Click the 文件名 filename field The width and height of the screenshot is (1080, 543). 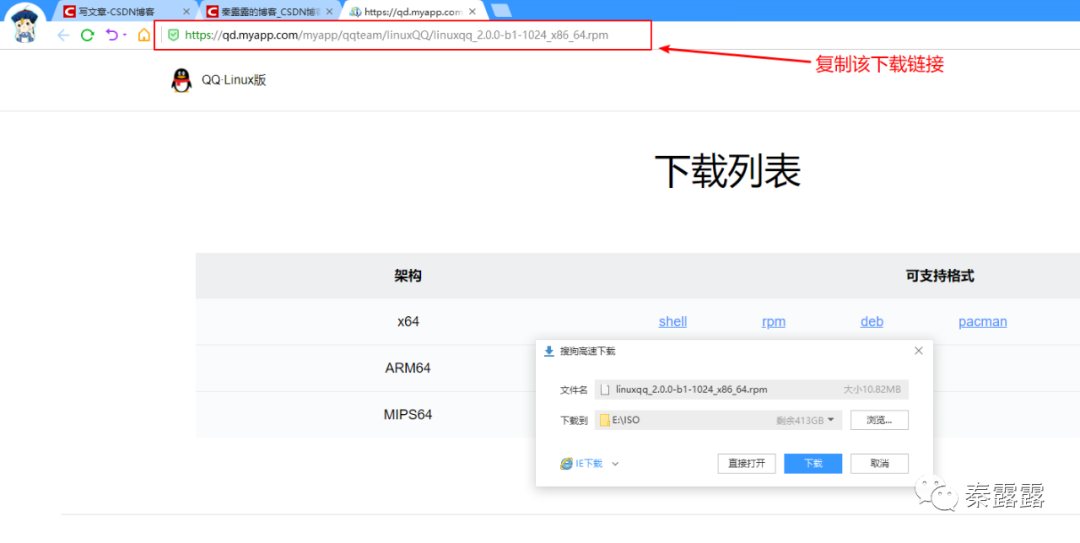(751, 389)
